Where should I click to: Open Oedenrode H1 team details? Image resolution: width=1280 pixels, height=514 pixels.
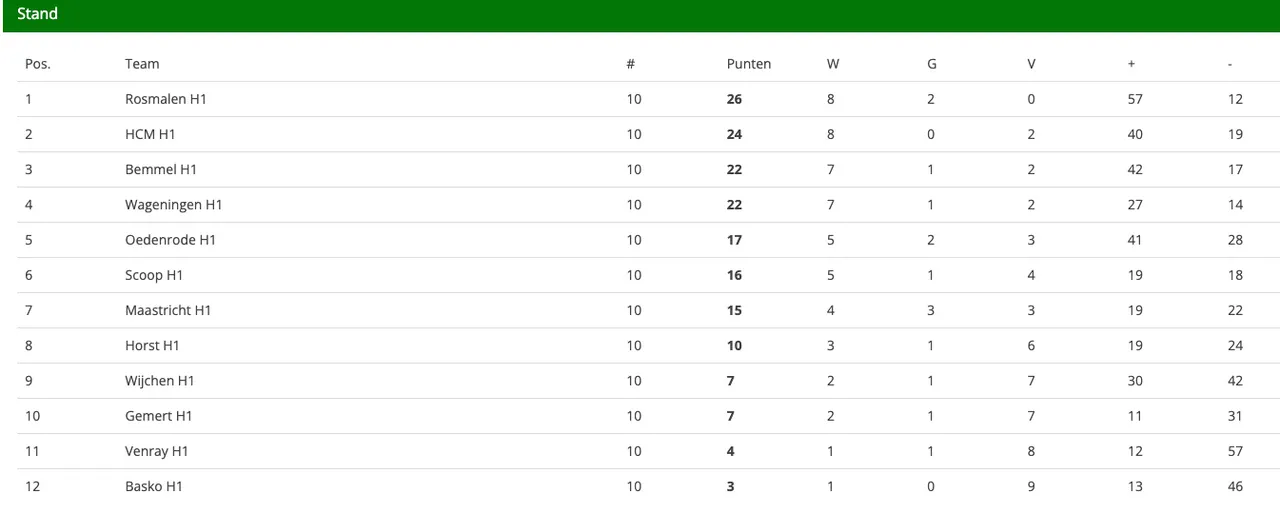(170, 240)
